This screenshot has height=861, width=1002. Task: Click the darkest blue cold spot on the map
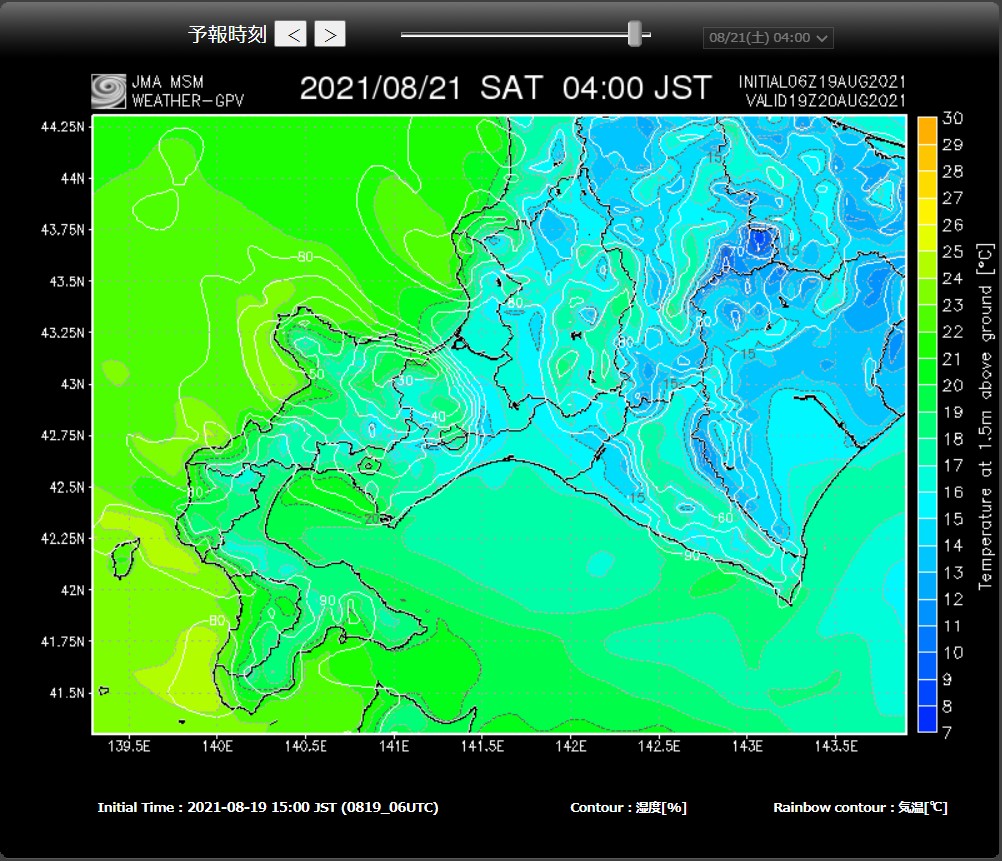pyautogui.click(x=759, y=240)
